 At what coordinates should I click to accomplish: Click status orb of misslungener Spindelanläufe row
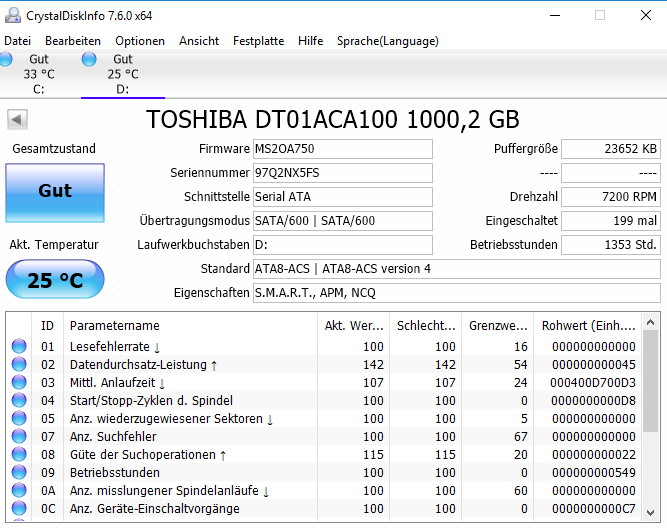[x=19, y=490]
